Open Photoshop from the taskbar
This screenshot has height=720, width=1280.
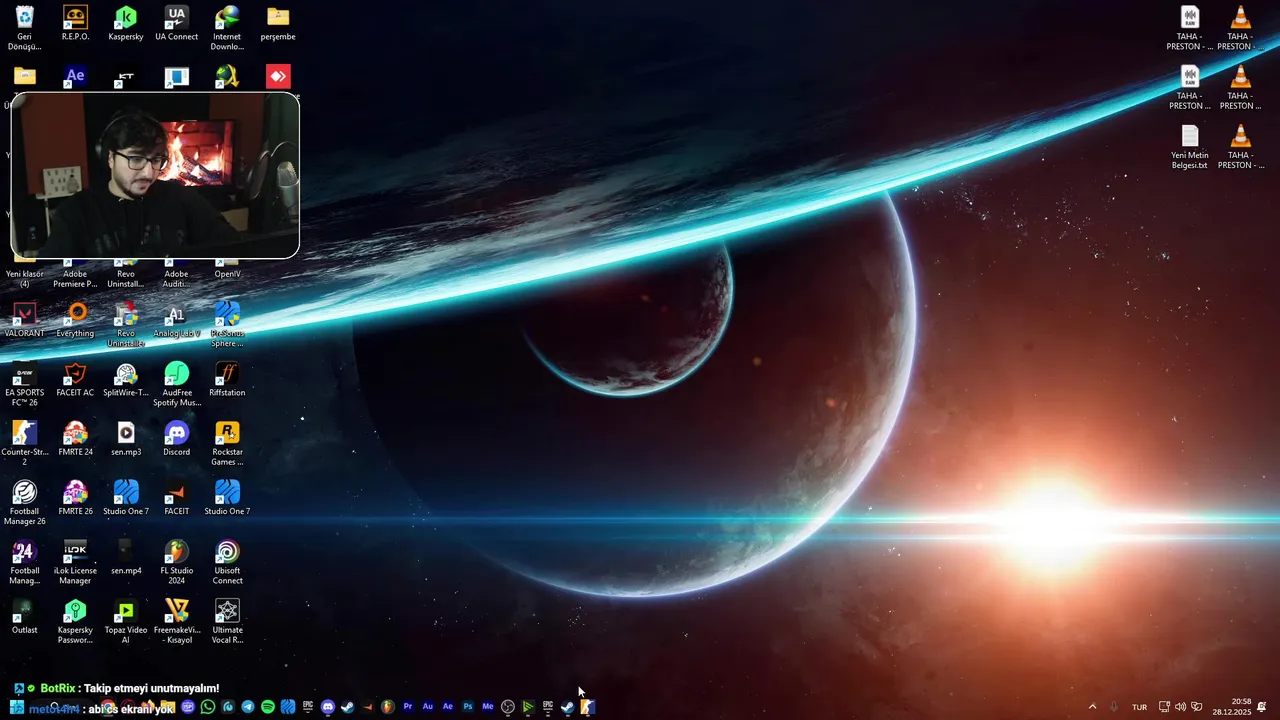(468, 707)
